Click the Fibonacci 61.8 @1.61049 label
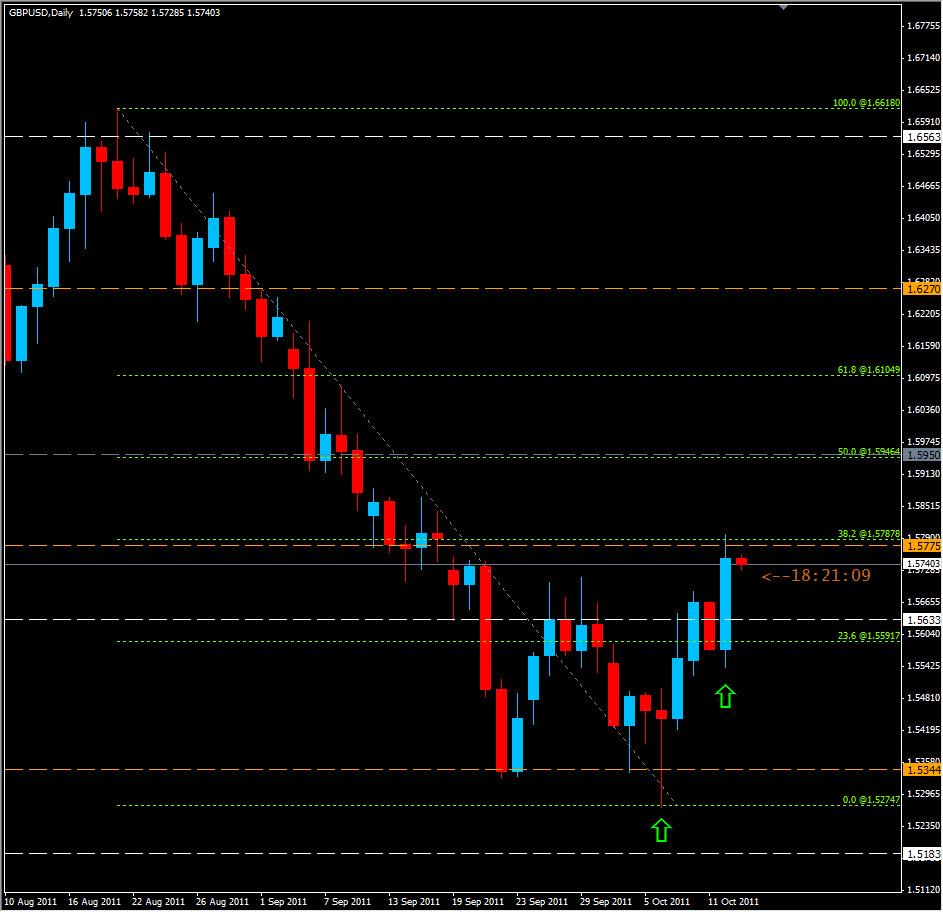Screen dimensions: 943x912 (868, 370)
